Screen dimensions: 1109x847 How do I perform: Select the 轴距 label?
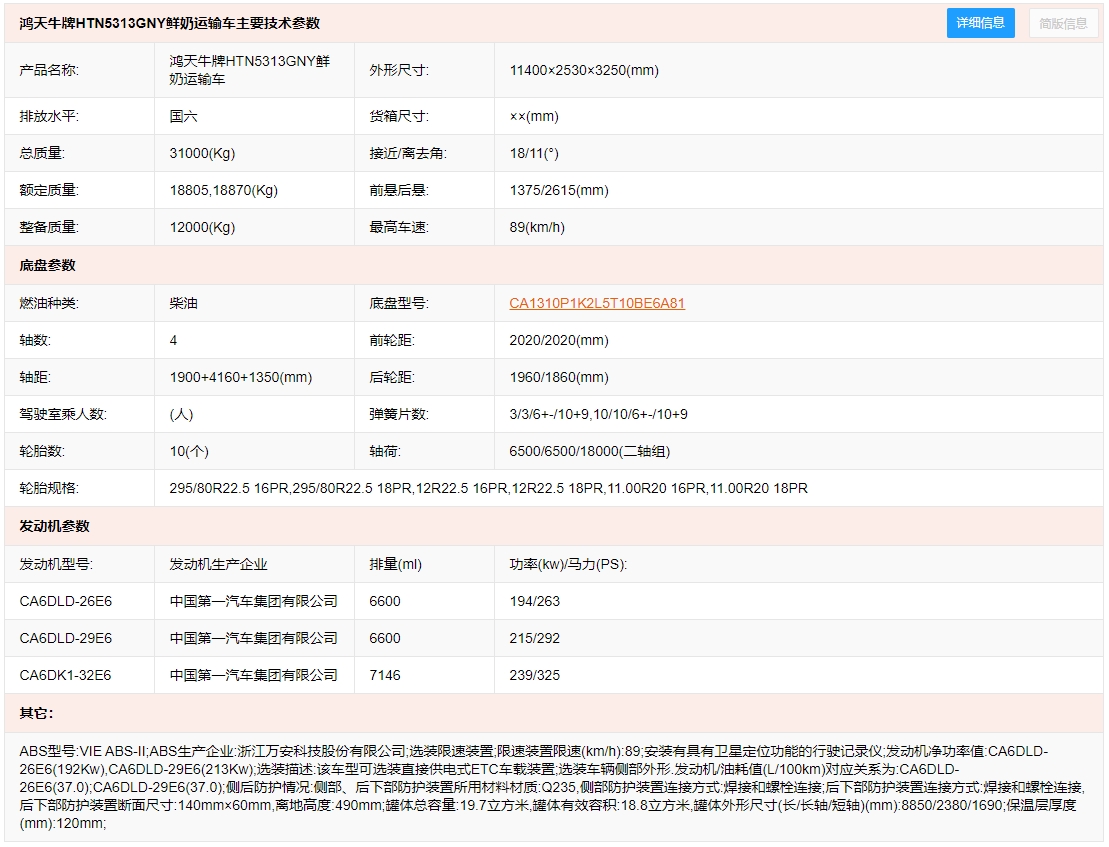tap(35, 378)
